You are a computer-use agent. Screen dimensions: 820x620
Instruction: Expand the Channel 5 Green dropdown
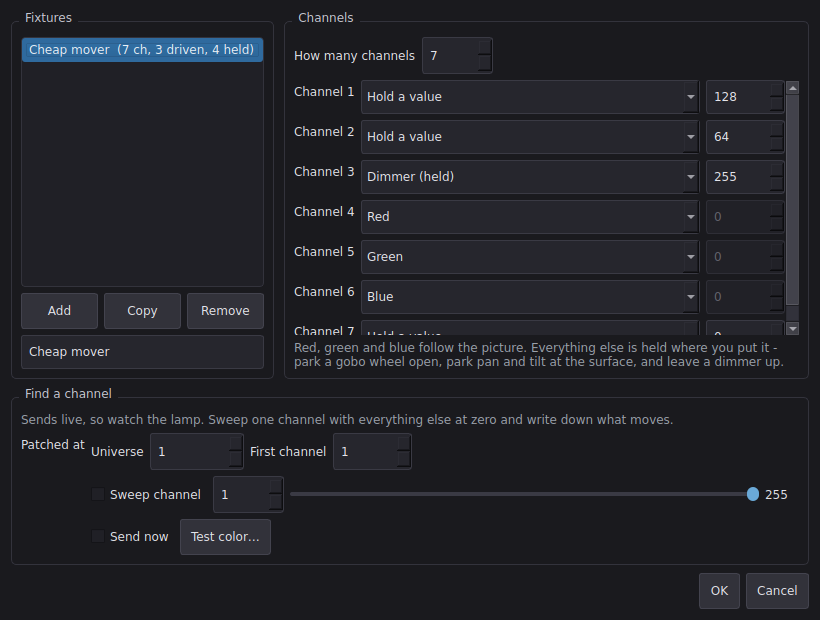(530, 257)
